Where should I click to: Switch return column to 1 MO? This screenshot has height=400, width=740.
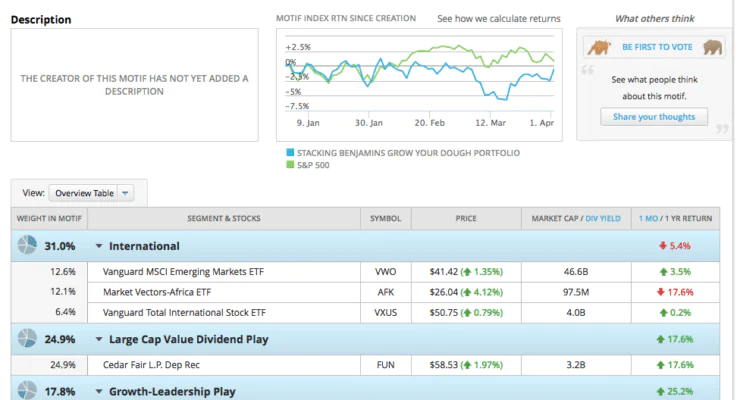click(x=648, y=218)
